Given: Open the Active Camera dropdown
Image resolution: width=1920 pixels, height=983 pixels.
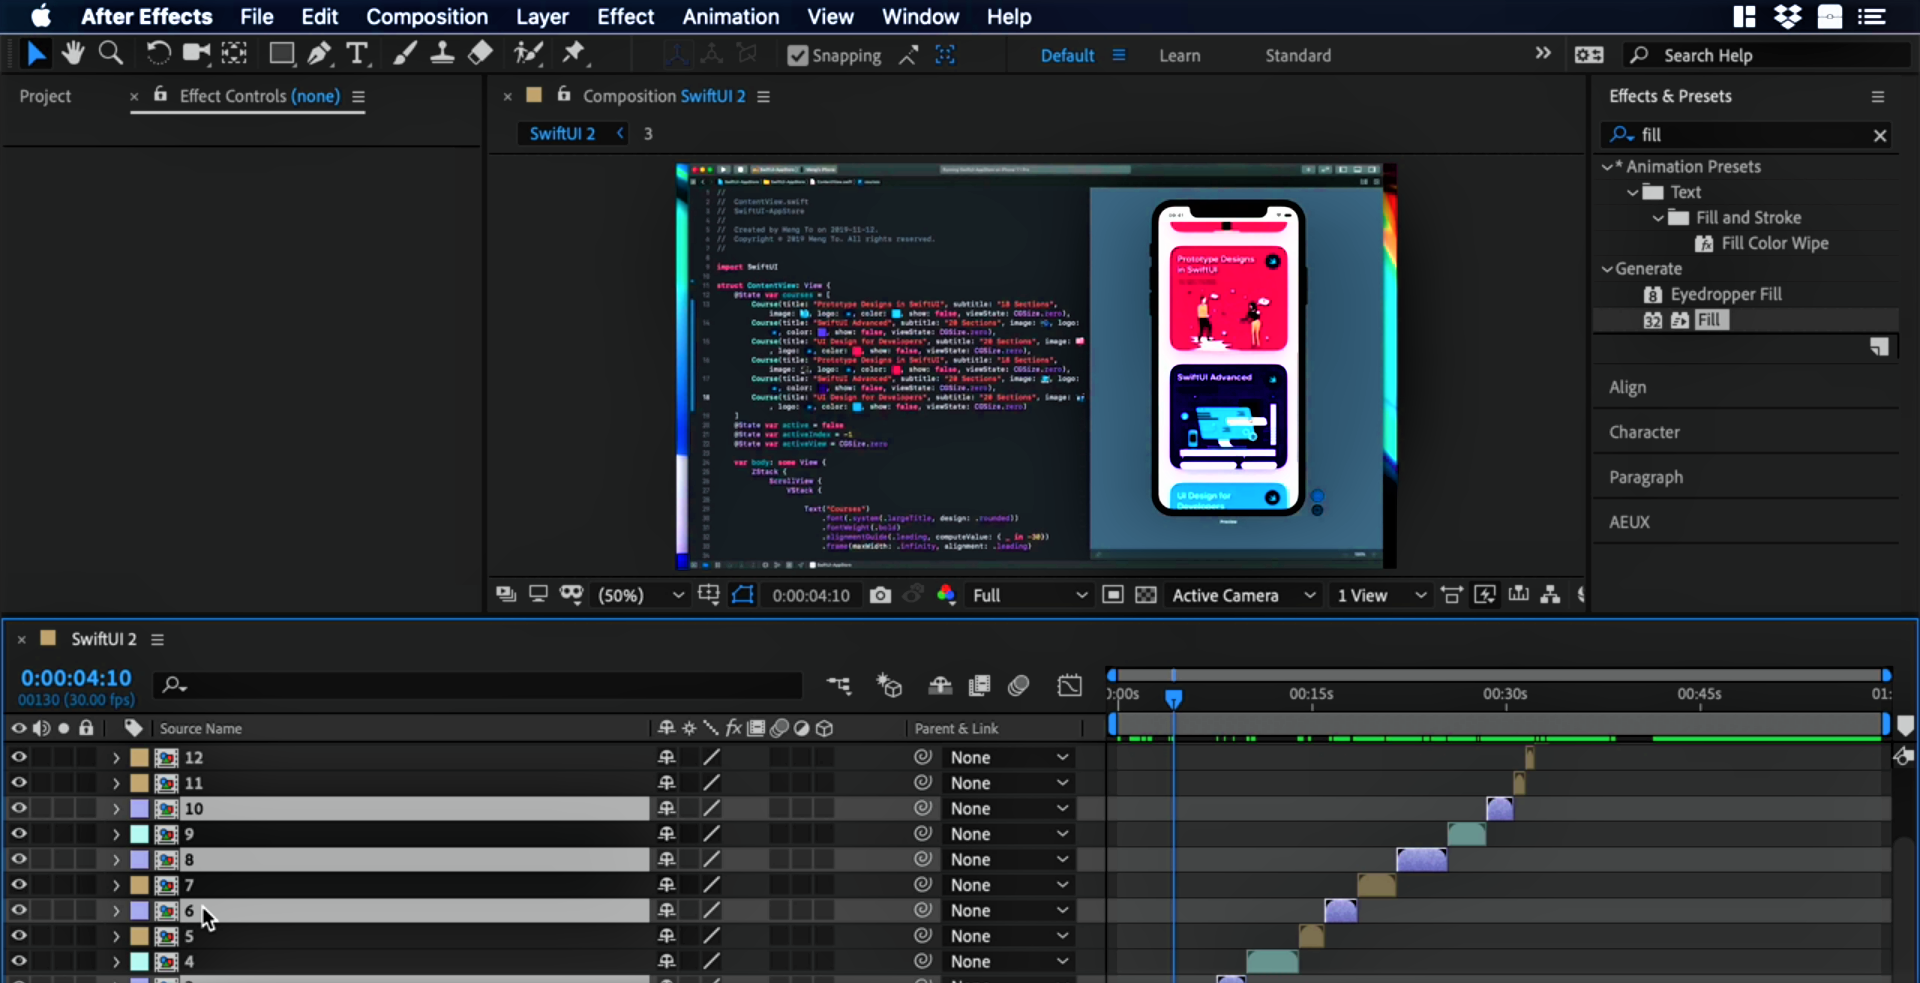Looking at the screenshot, I should pyautogui.click(x=1243, y=595).
